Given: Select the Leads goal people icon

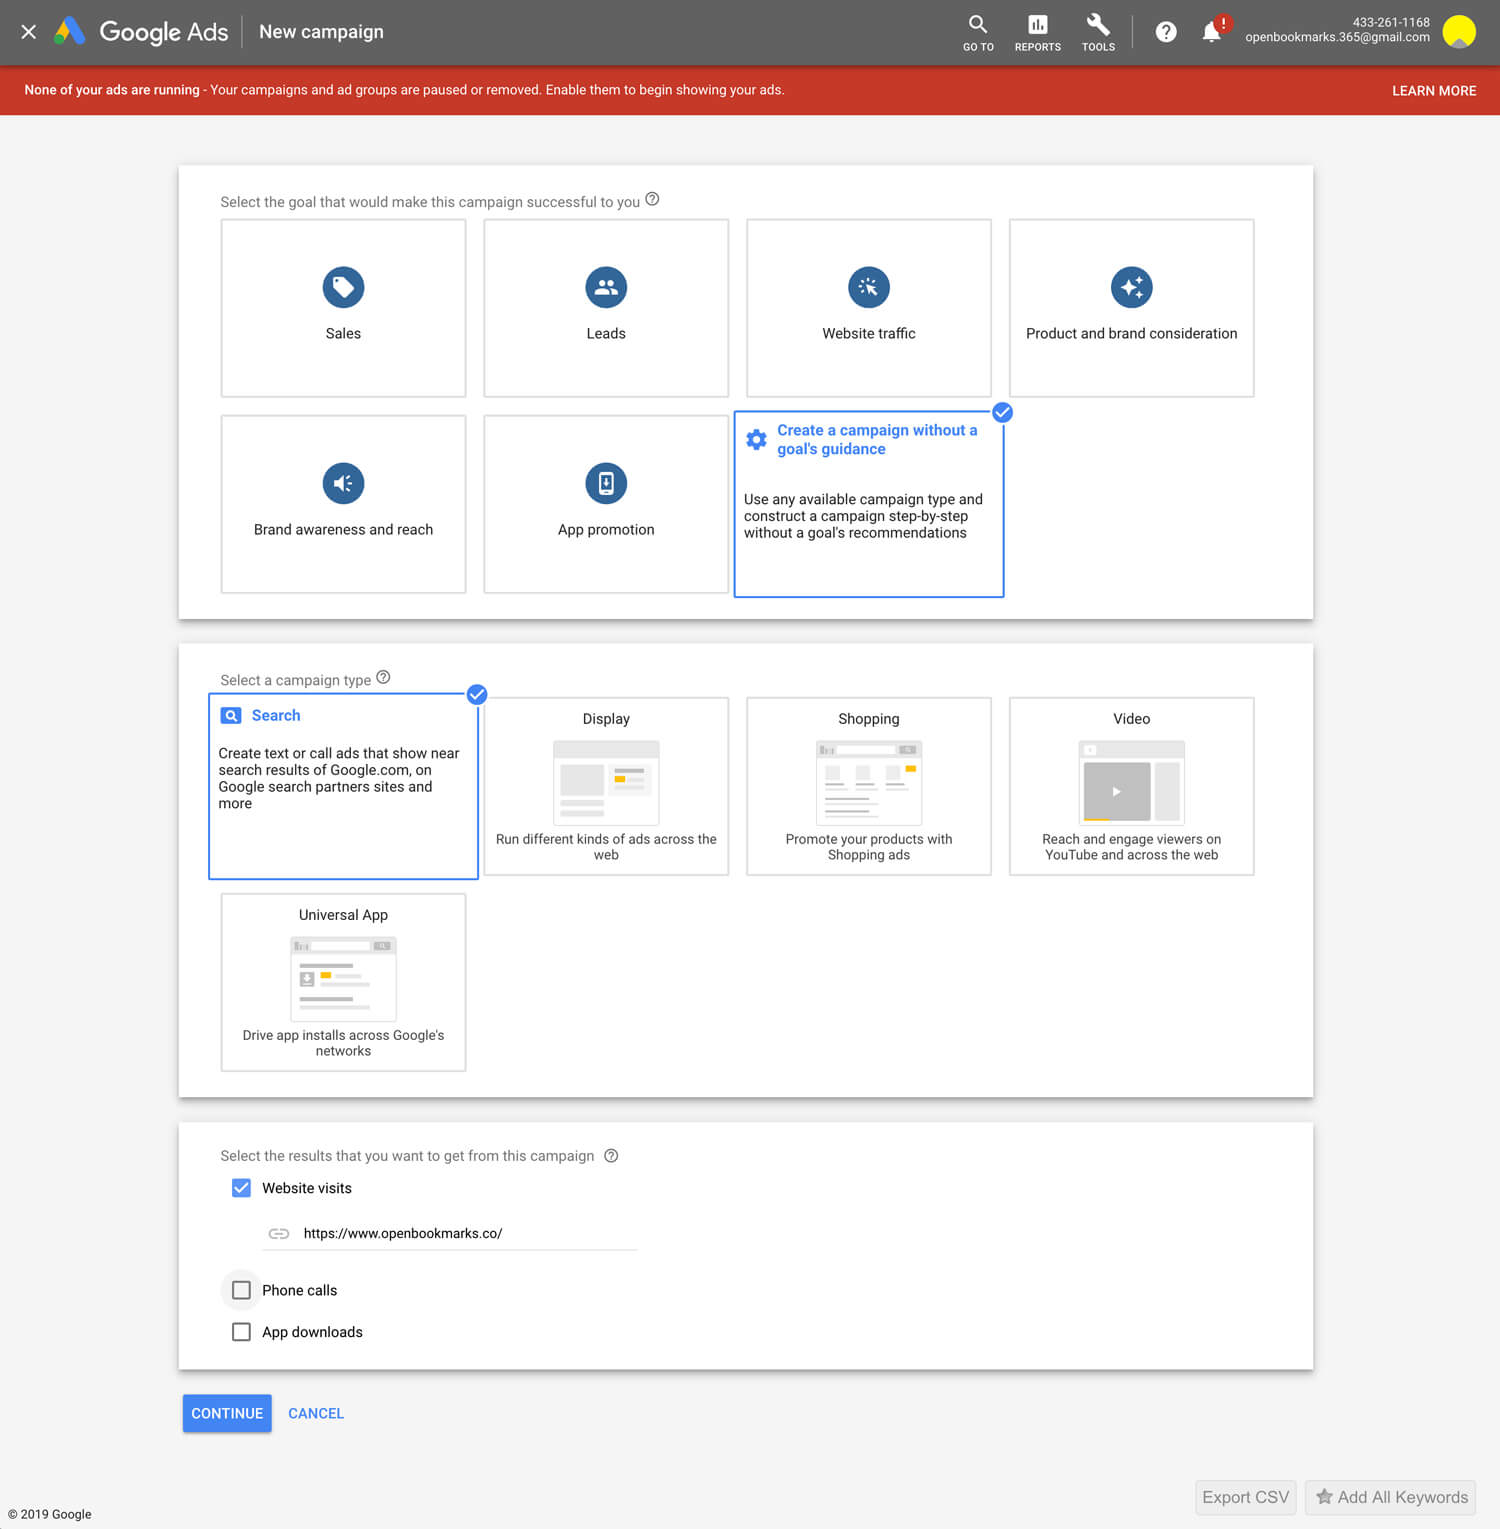Looking at the screenshot, I should (606, 287).
